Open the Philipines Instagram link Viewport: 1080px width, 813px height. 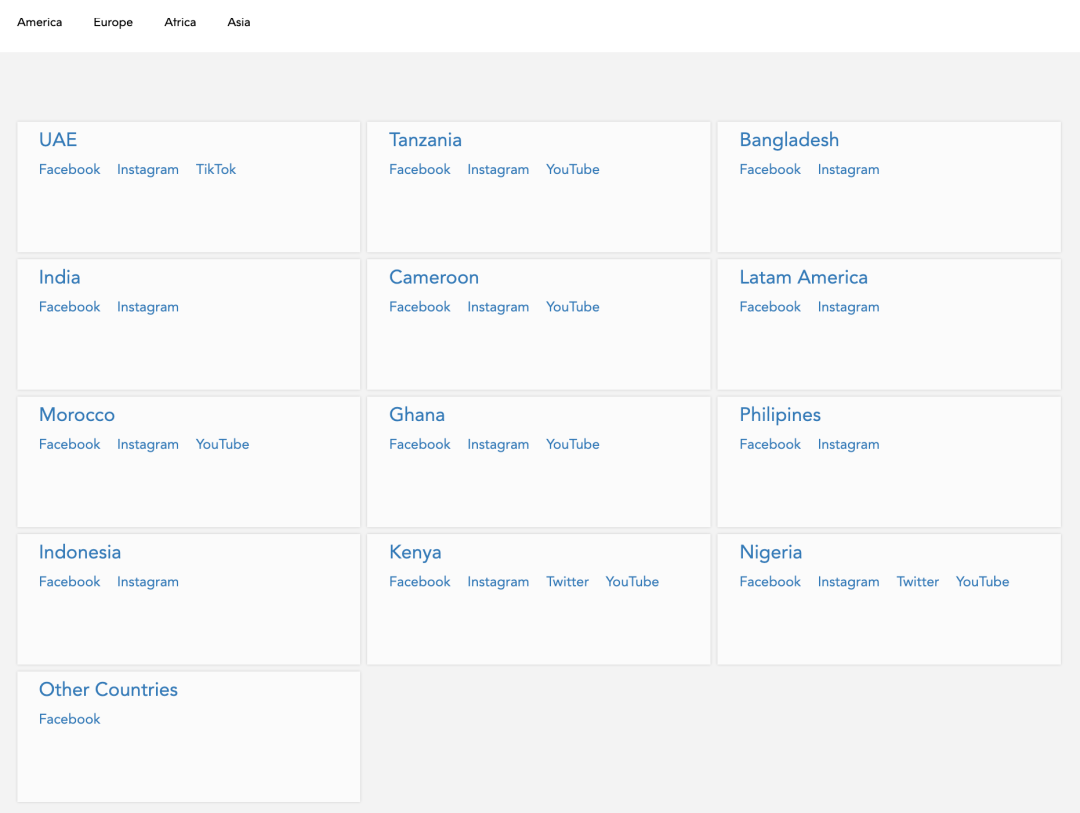(848, 444)
